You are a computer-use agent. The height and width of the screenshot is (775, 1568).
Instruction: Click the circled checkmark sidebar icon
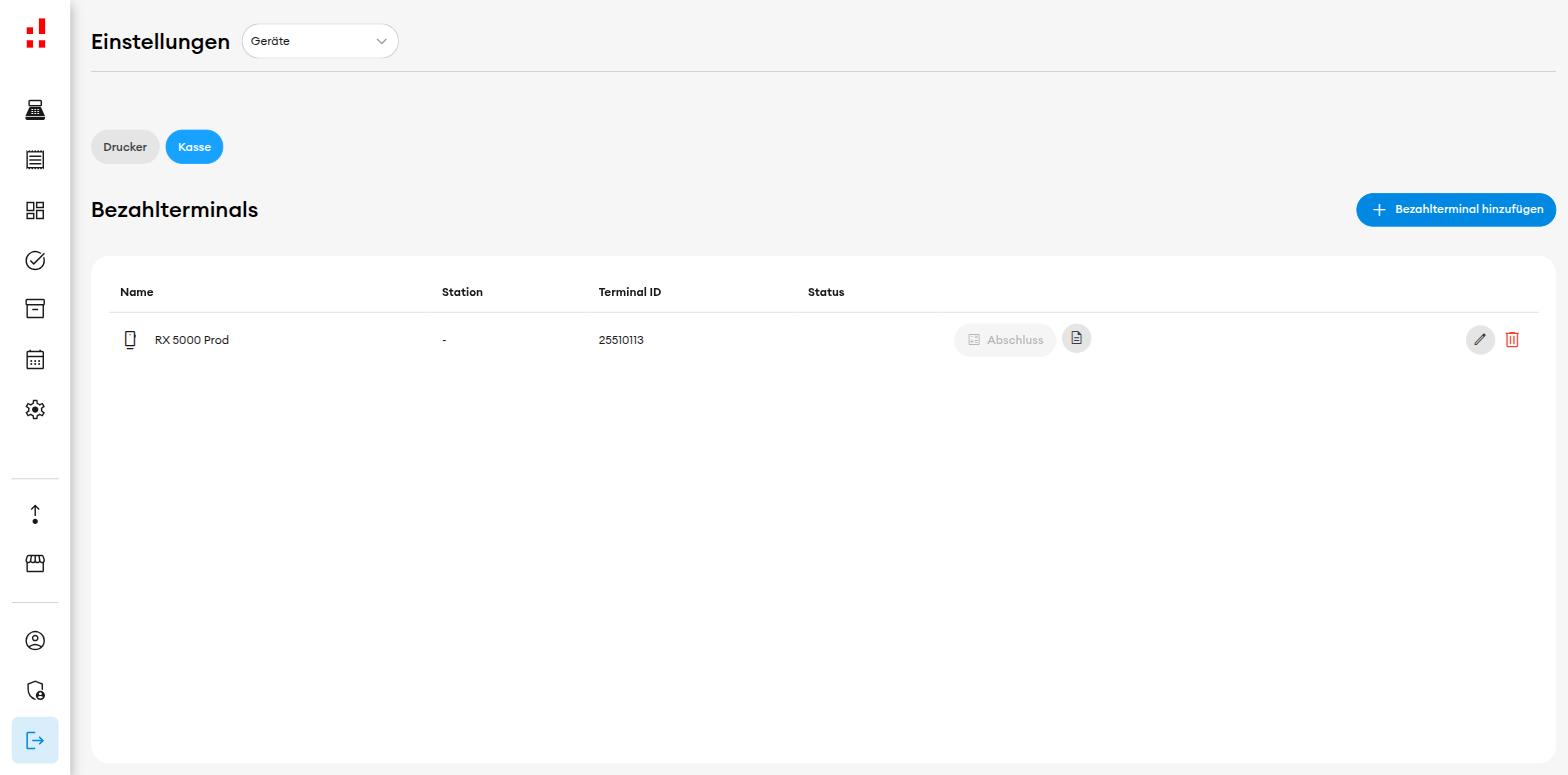pos(35,260)
